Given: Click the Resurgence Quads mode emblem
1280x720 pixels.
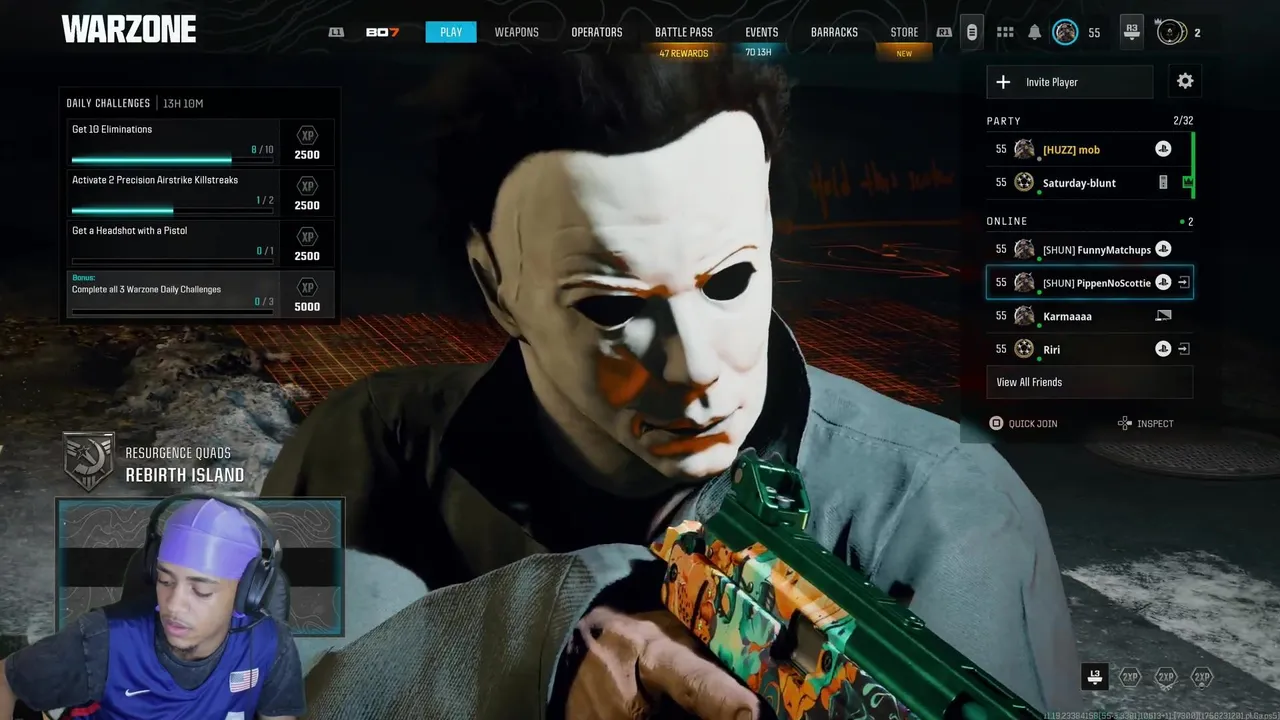Looking at the screenshot, I should click(89, 461).
